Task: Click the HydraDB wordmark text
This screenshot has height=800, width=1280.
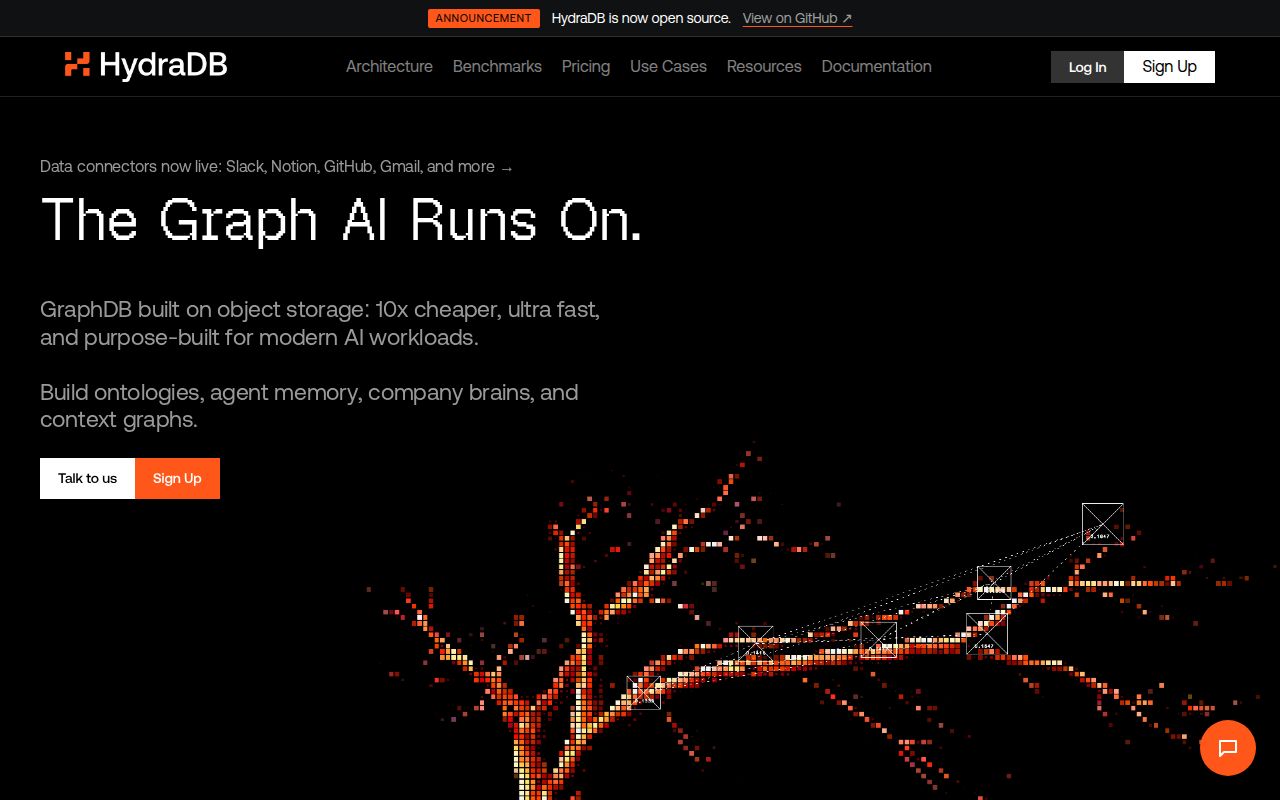Action: (163, 65)
